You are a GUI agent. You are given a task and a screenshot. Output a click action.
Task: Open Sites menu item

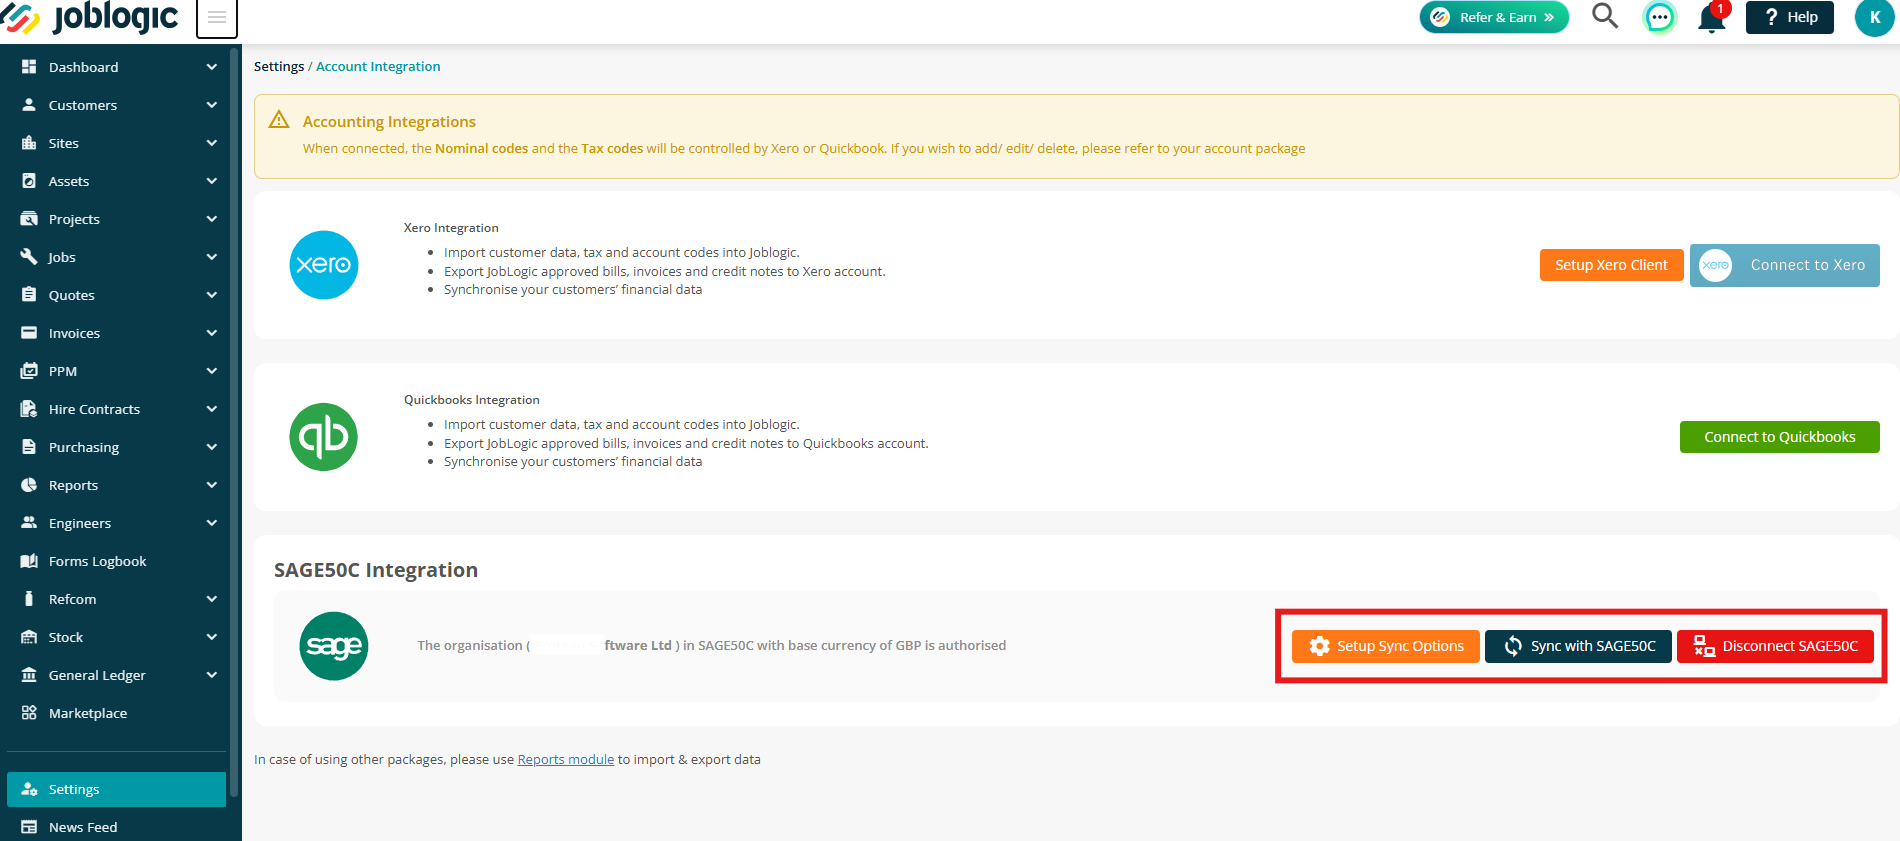click(116, 143)
